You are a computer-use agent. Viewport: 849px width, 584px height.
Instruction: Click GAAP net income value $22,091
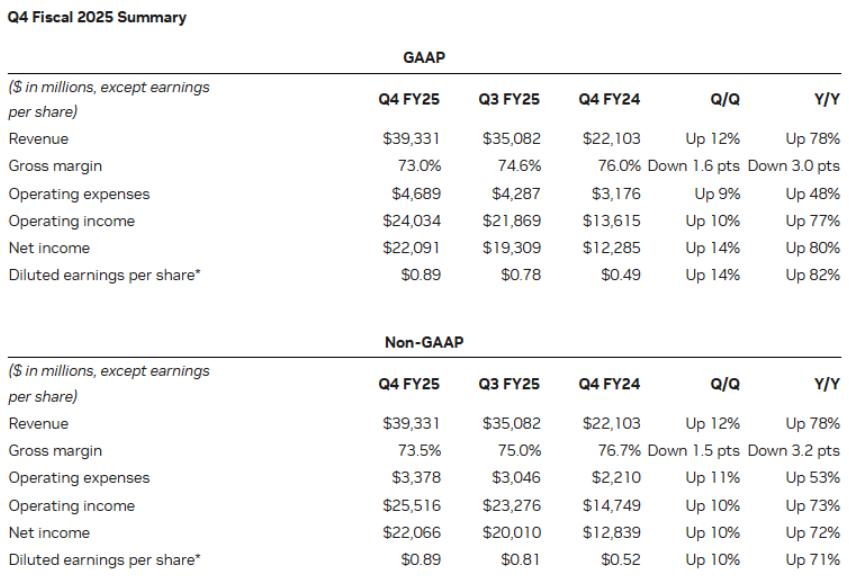click(411, 248)
